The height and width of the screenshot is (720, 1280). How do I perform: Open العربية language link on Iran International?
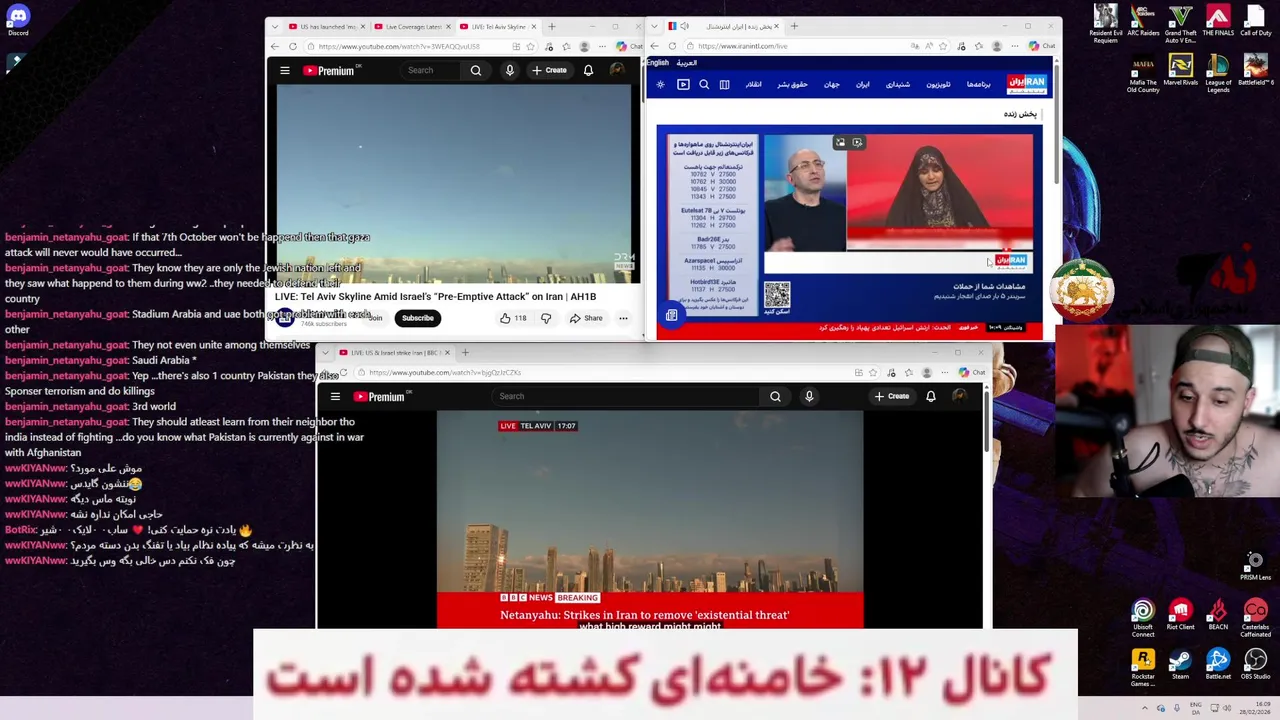[x=687, y=63]
